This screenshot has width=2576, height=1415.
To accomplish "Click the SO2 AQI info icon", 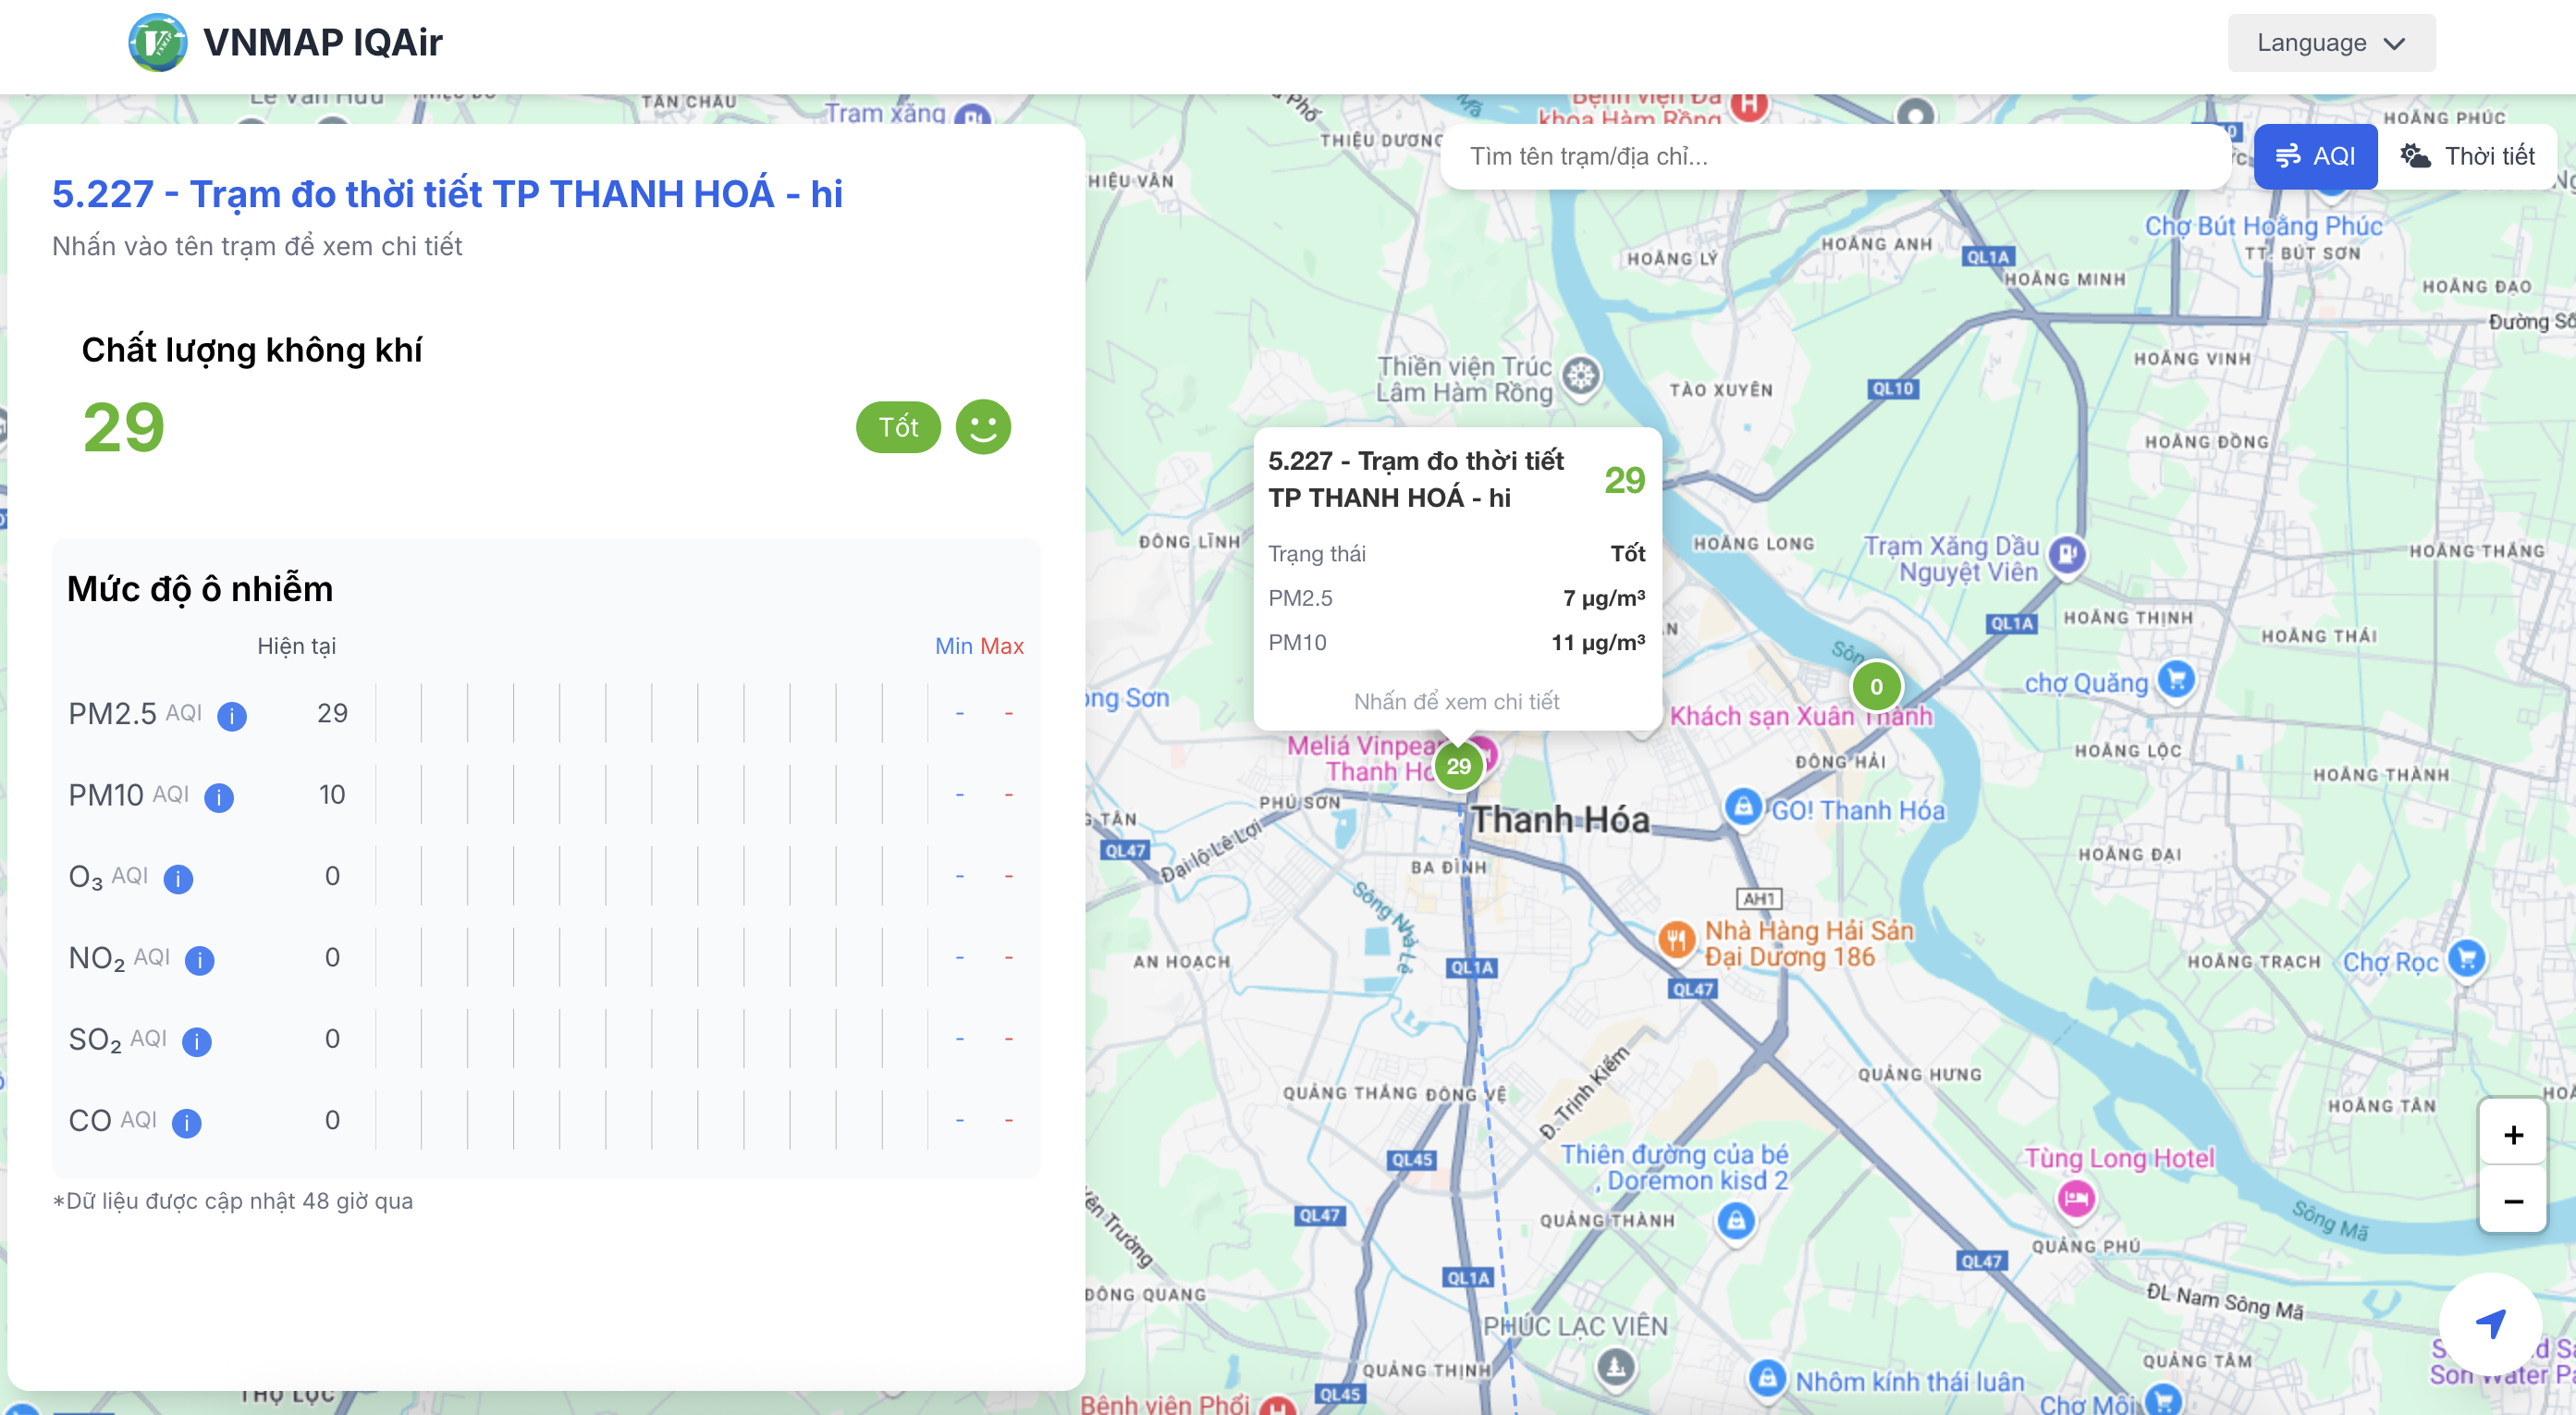I will [197, 1041].
